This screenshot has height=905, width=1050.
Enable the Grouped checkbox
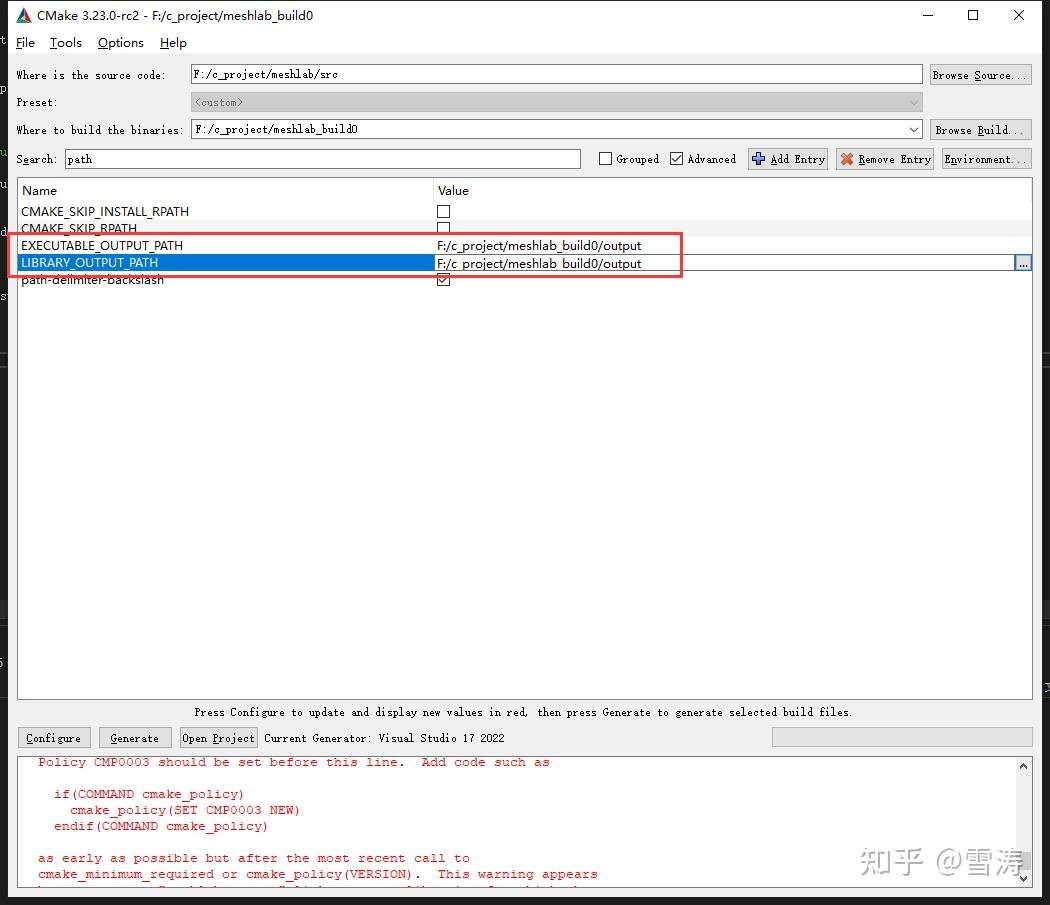(x=604, y=158)
